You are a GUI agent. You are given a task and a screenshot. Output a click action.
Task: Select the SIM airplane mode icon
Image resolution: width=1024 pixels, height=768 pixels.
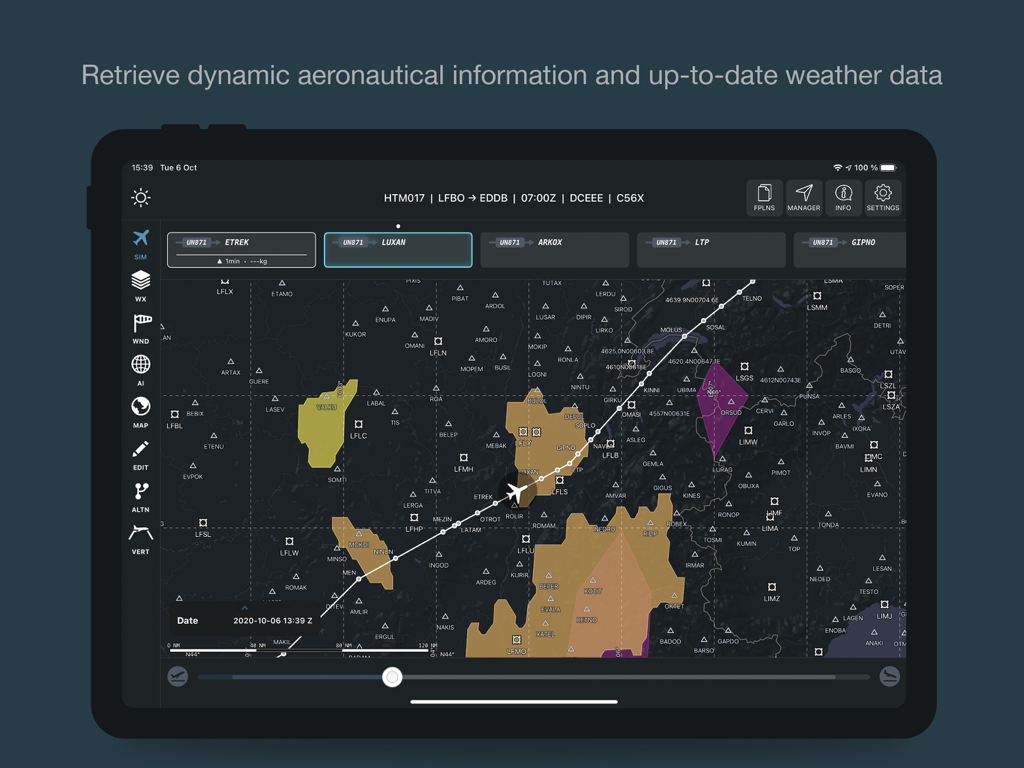(140, 240)
